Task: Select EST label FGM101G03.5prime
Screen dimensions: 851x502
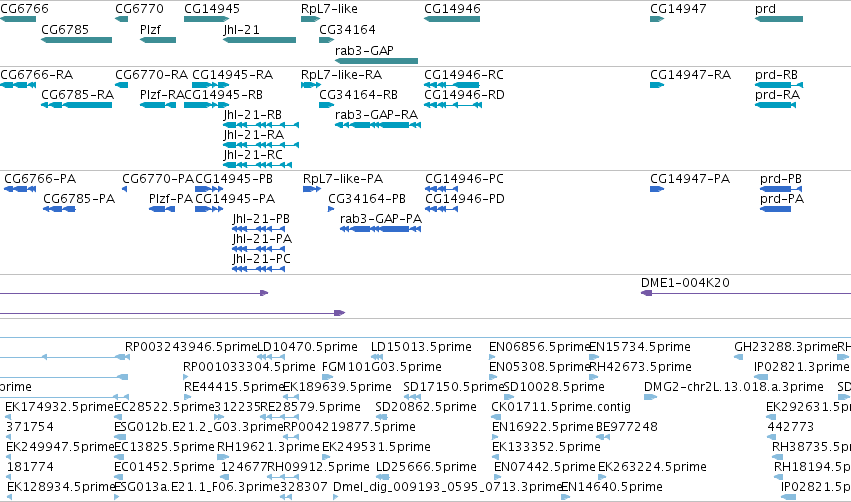Action: (382, 367)
